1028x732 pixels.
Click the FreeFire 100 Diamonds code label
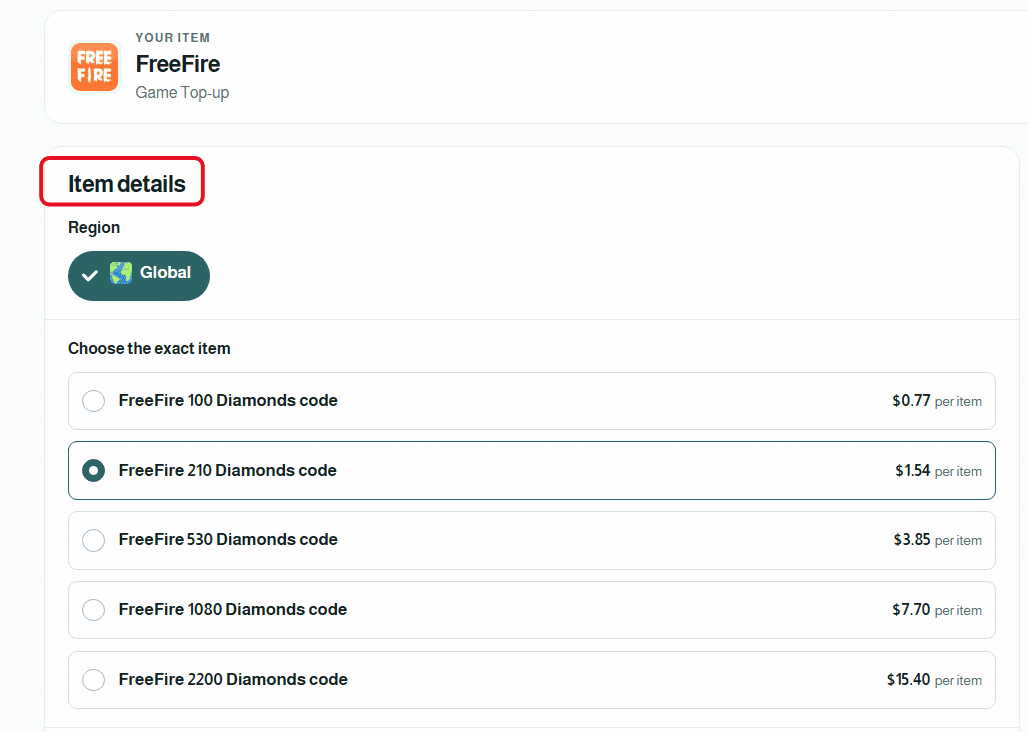point(228,400)
